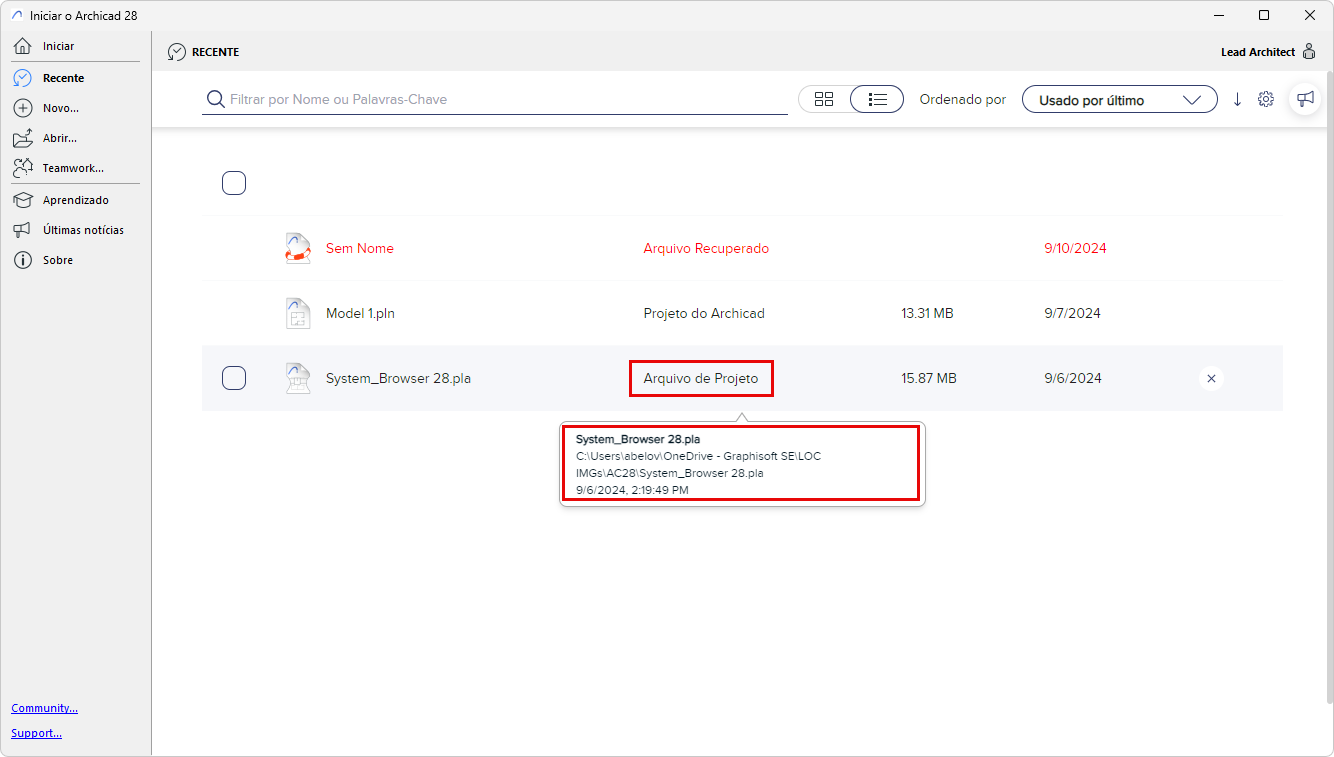Click the 9/10/2024 date

click(x=1075, y=248)
